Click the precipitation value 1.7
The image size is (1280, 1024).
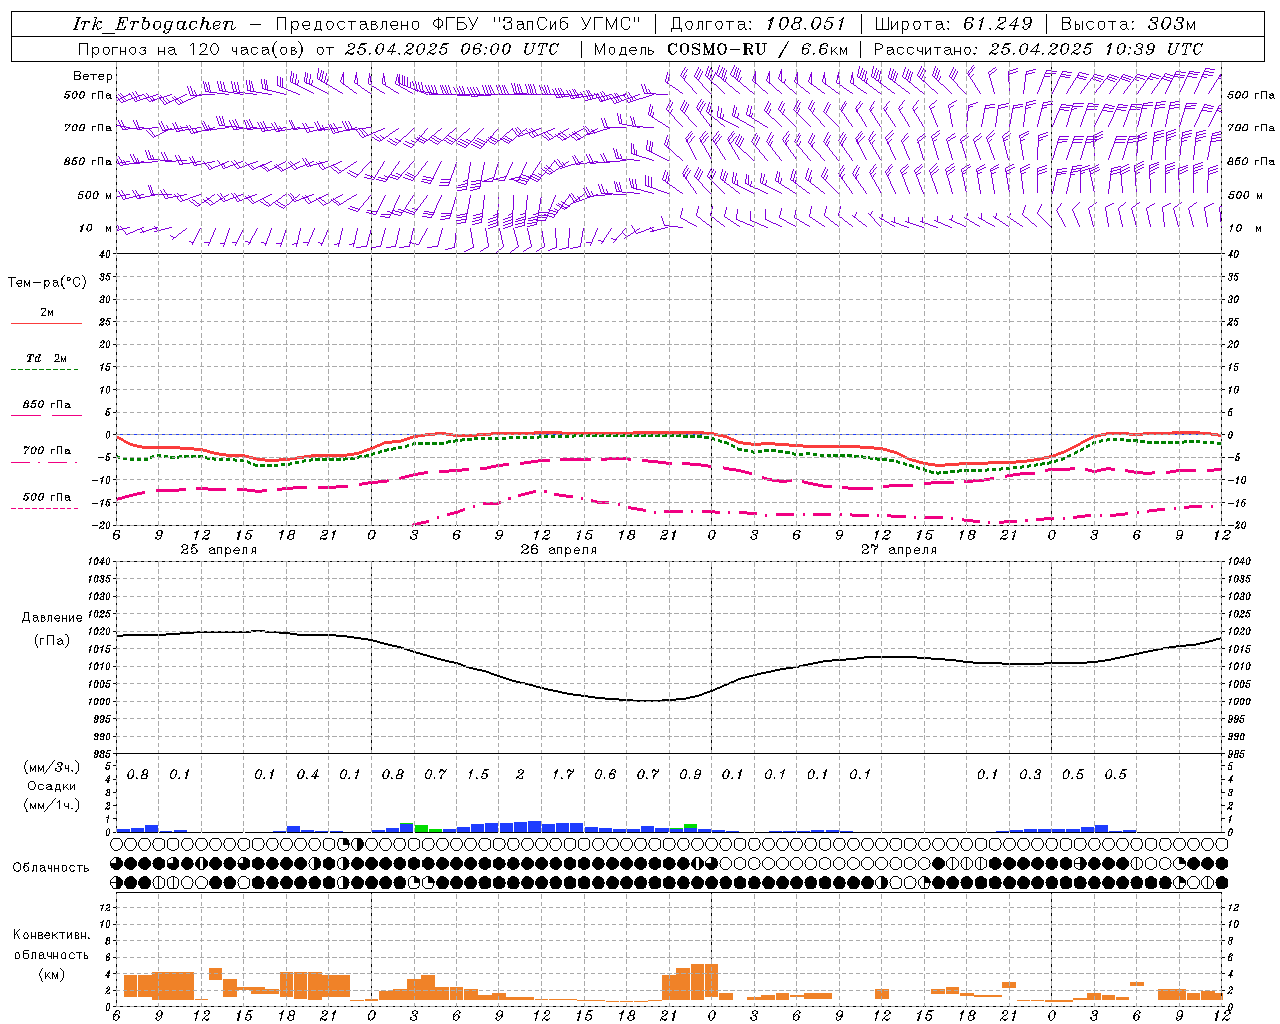[563, 774]
